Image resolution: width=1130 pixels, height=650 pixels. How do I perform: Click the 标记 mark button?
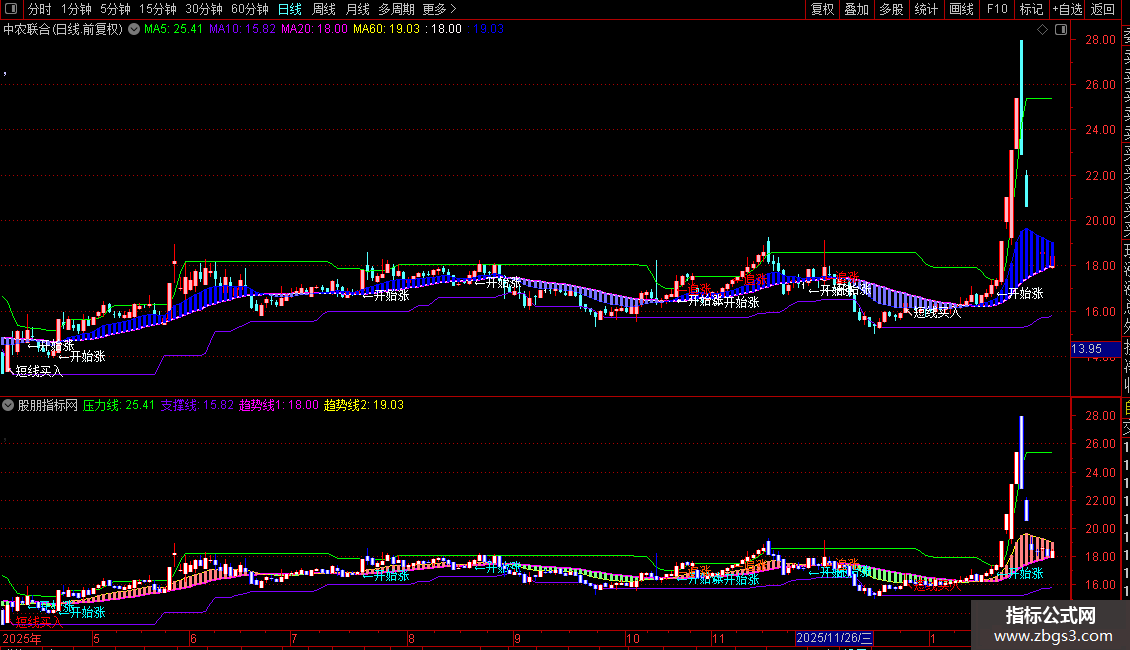tap(1031, 9)
